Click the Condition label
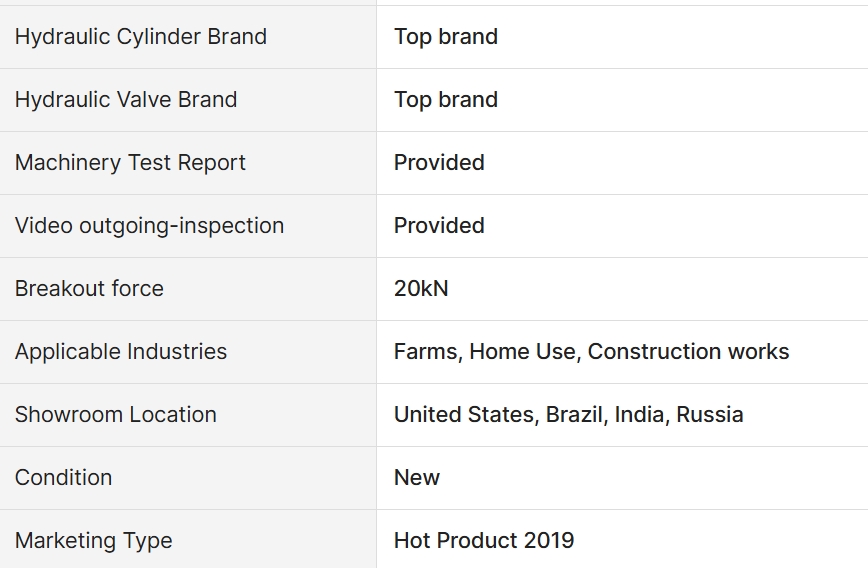This screenshot has width=868, height=568. pos(64,478)
